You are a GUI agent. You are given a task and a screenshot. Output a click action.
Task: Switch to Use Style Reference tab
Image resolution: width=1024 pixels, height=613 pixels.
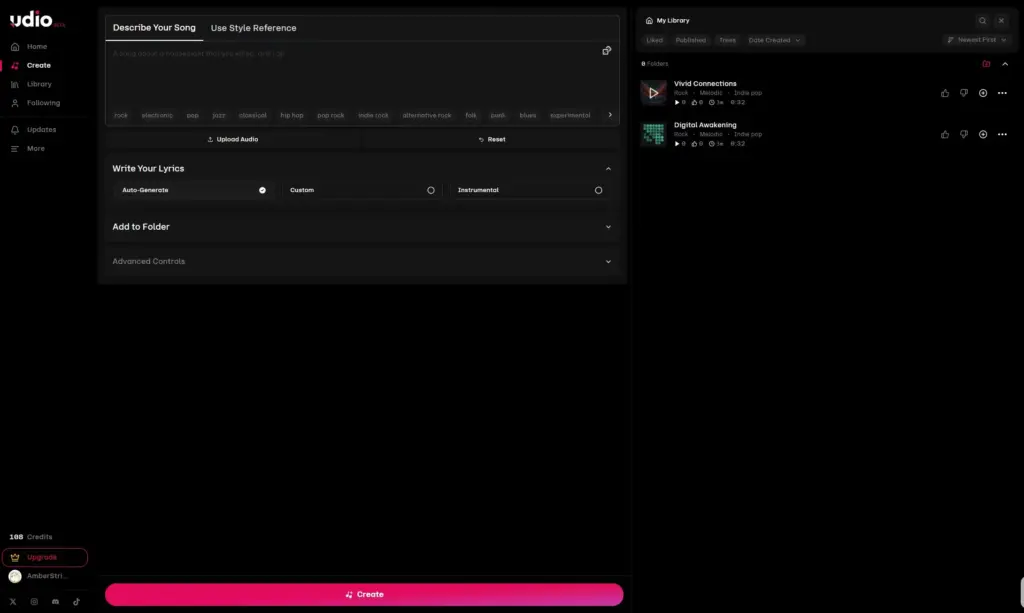click(x=253, y=28)
